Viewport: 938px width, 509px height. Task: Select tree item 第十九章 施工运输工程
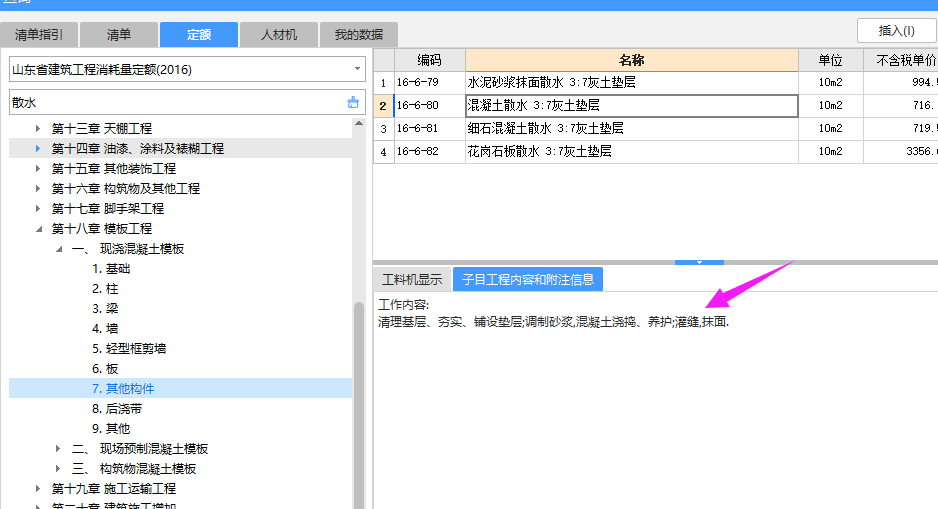(x=114, y=489)
